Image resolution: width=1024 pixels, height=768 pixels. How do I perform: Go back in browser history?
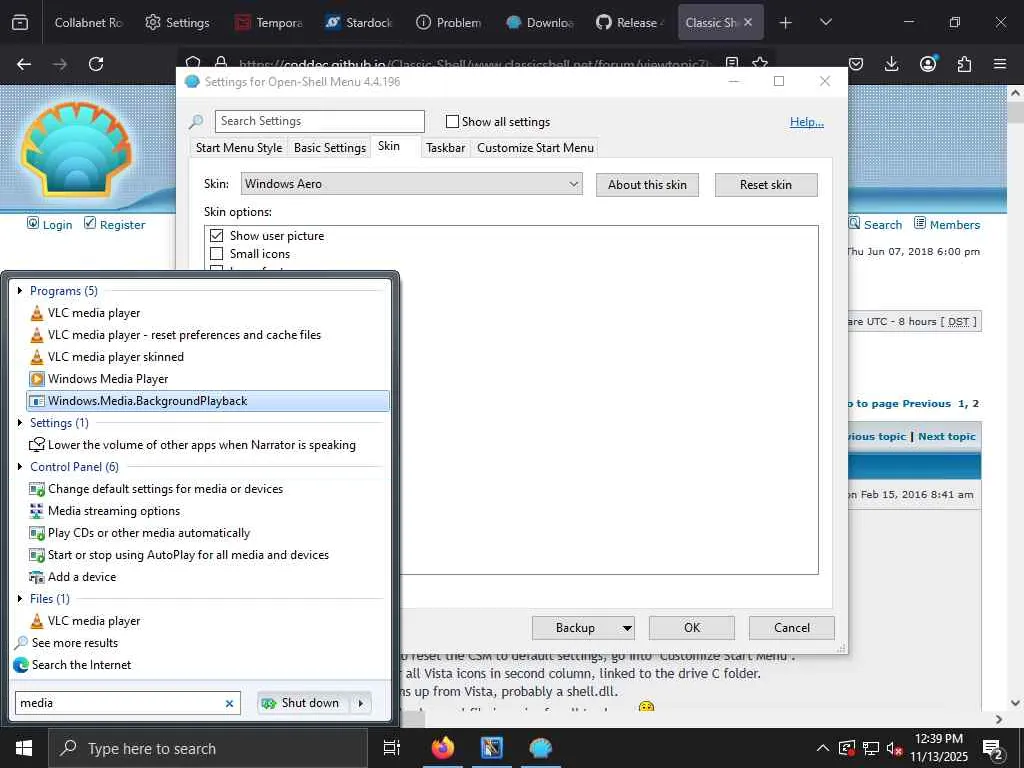[x=24, y=64]
